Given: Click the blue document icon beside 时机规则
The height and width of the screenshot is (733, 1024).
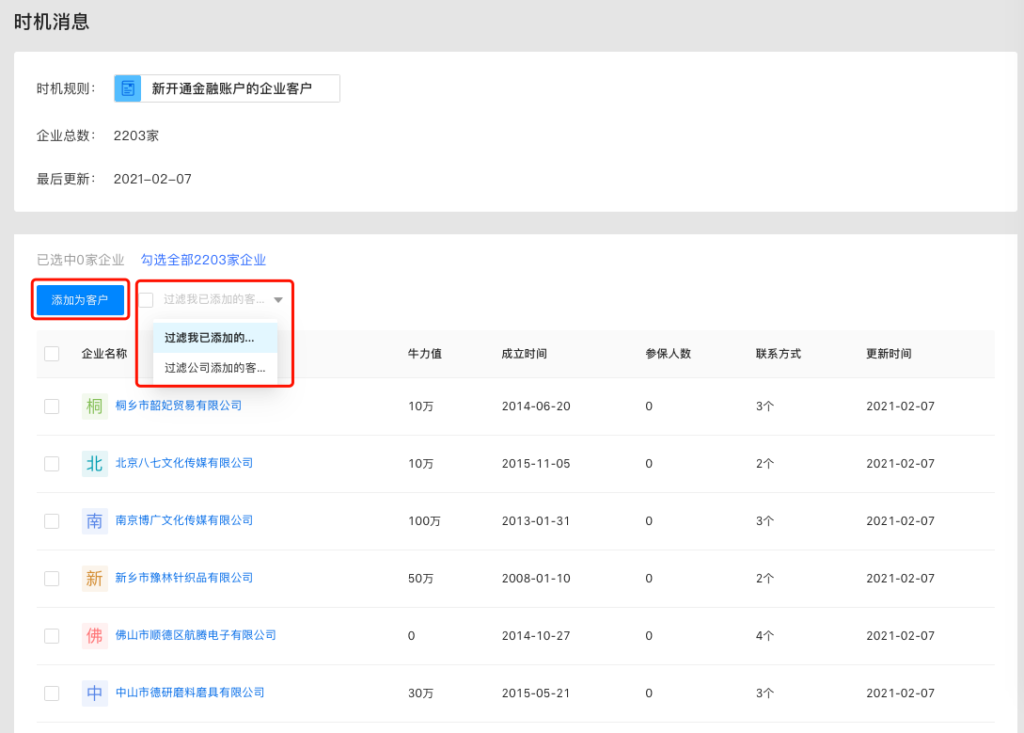Looking at the screenshot, I should click(x=128, y=89).
